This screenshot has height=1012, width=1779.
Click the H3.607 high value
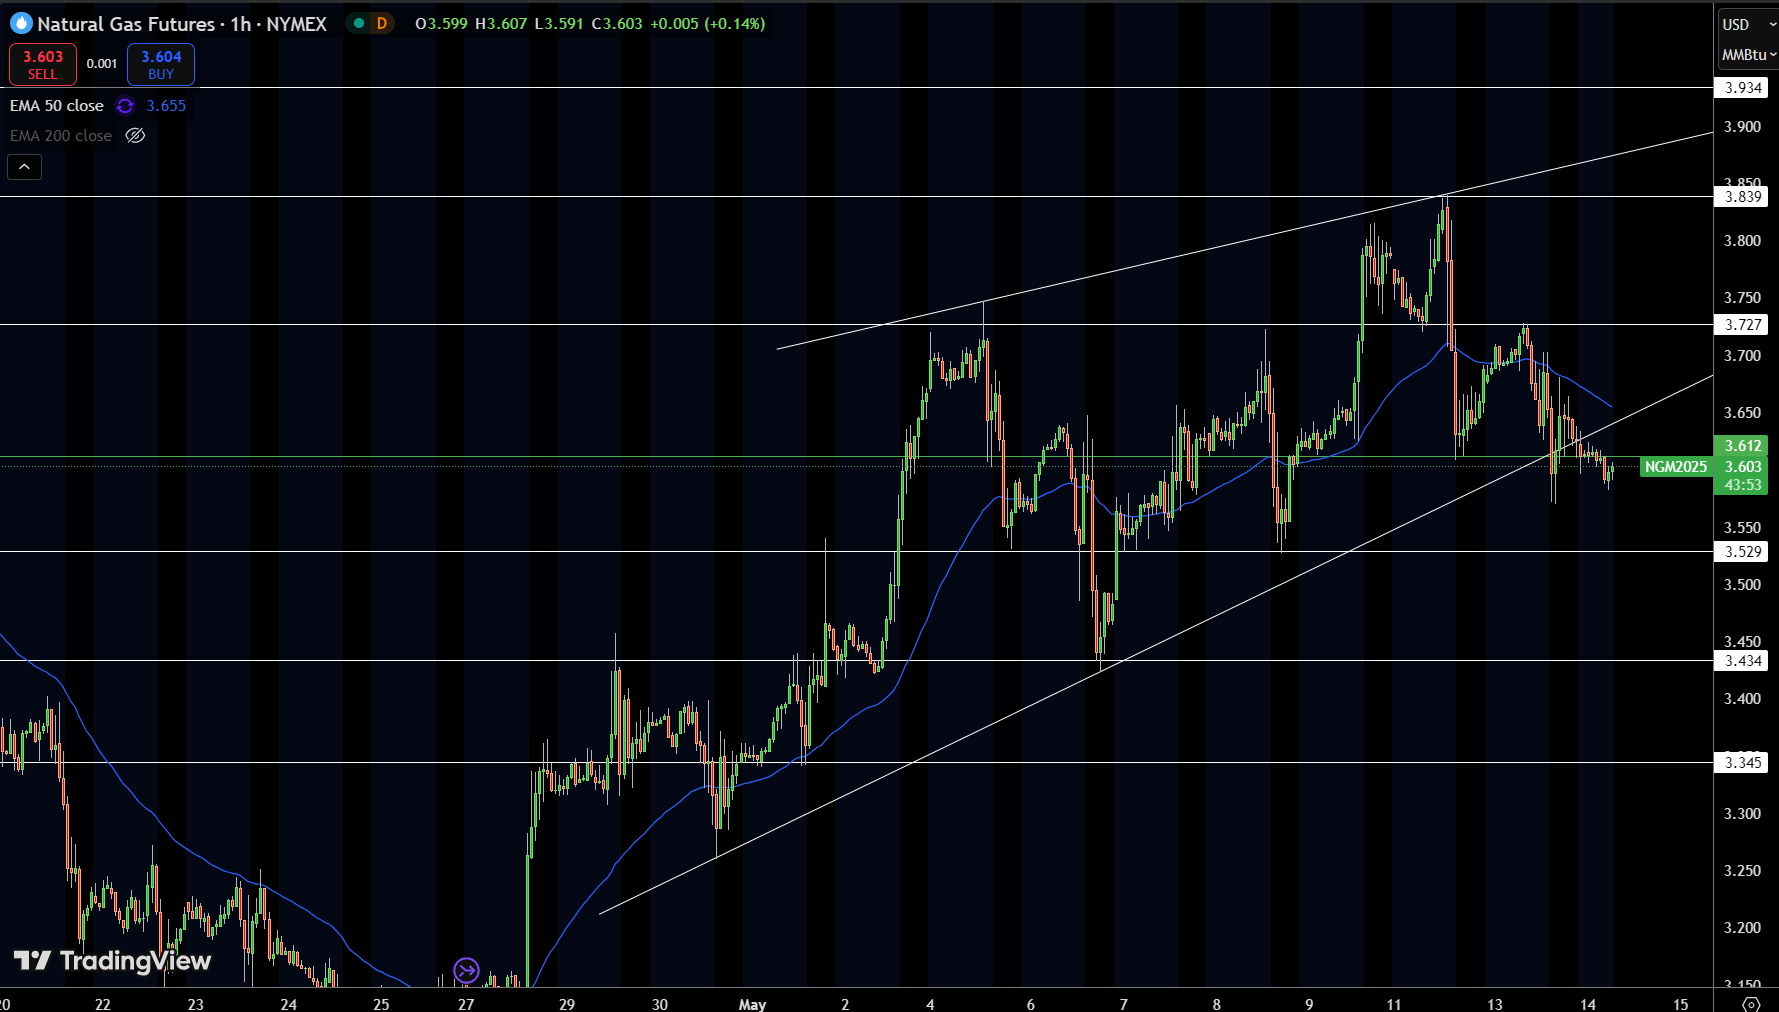pos(501,23)
